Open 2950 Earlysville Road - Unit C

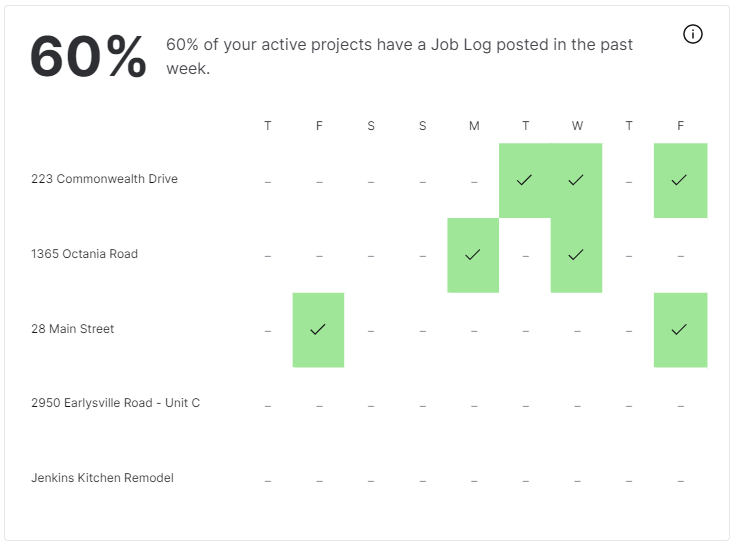click(x=115, y=403)
